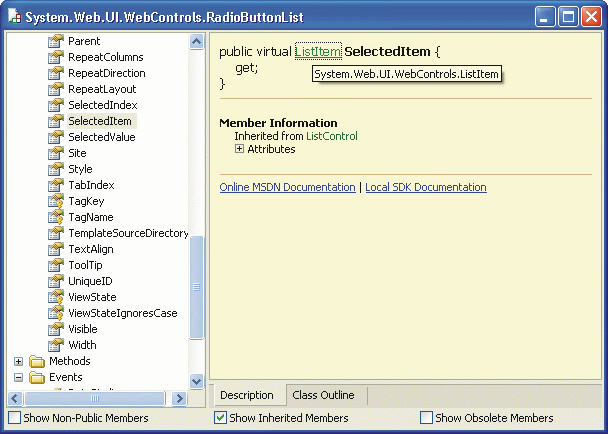The height and width of the screenshot is (434, 608).
Task: Expand the Attributes section
Action: click(x=239, y=149)
